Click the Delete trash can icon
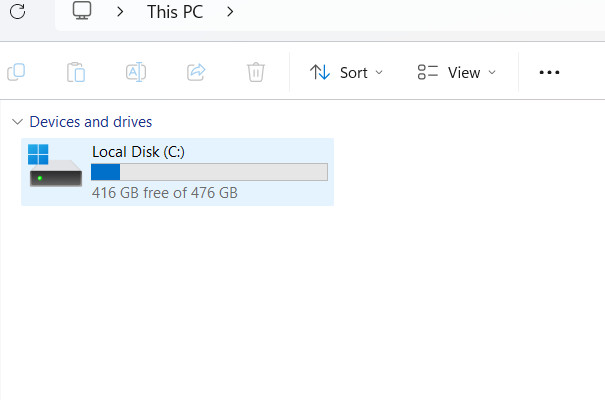The width and height of the screenshot is (605, 400). pos(256,72)
